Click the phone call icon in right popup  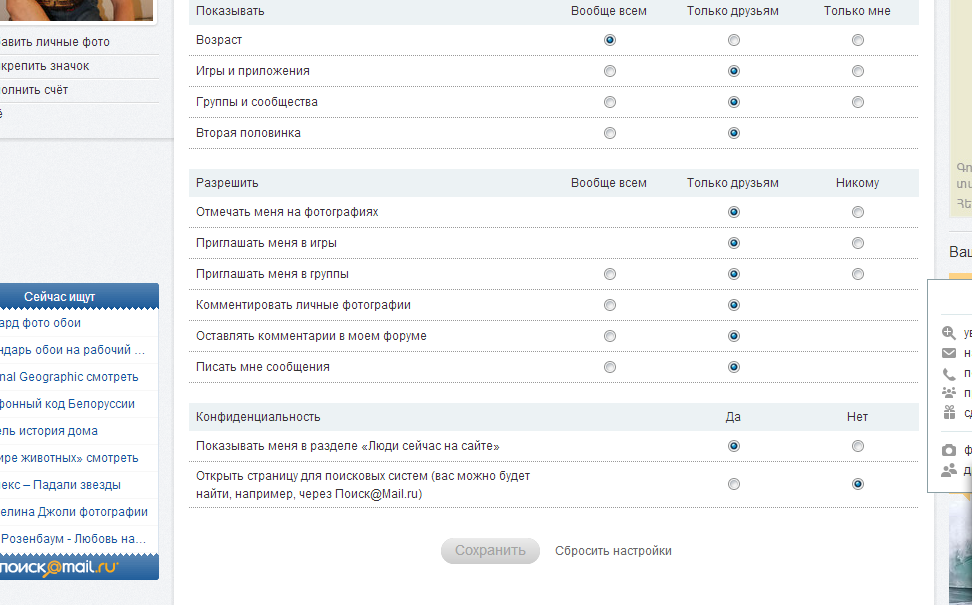(949, 373)
